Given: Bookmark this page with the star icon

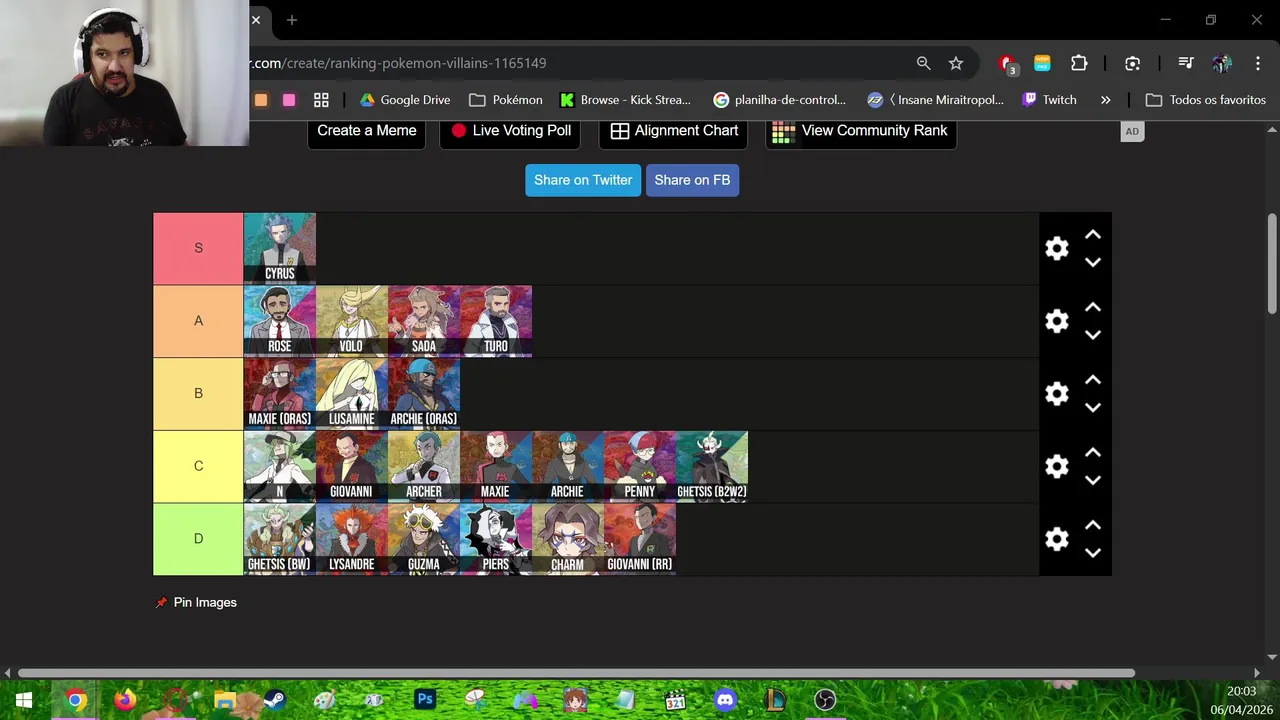Looking at the screenshot, I should (x=956, y=63).
